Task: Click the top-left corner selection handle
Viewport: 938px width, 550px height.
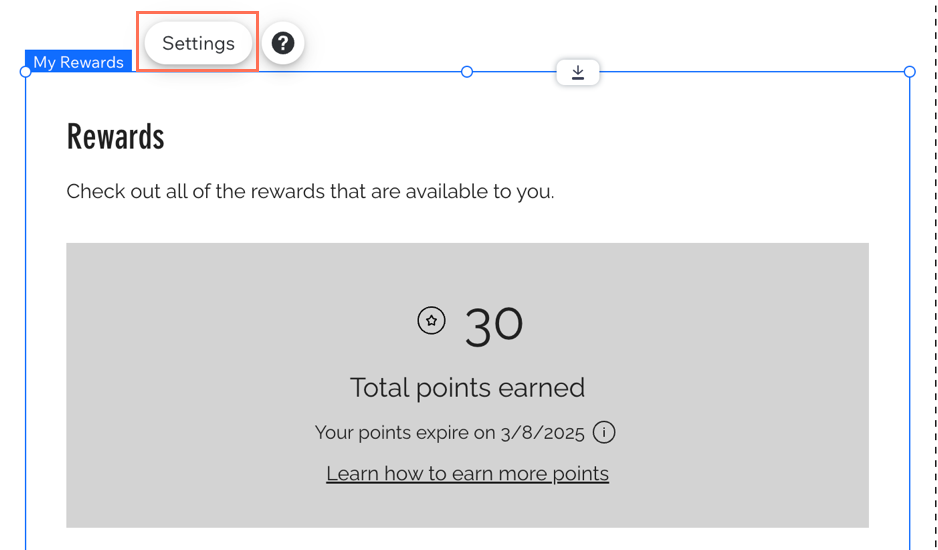Action: click(x=25, y=72)
